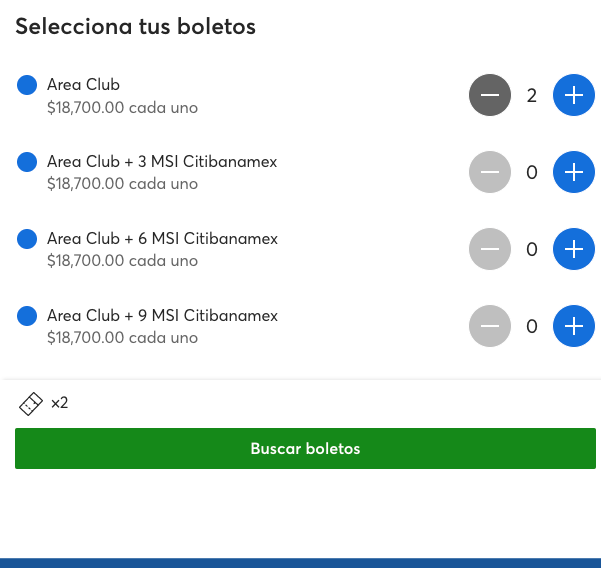Image resolution: width=601 pixels, height=568 pixels.
Task: Click blue dot for 9 MSI Citibanamex
Action: 28,316
